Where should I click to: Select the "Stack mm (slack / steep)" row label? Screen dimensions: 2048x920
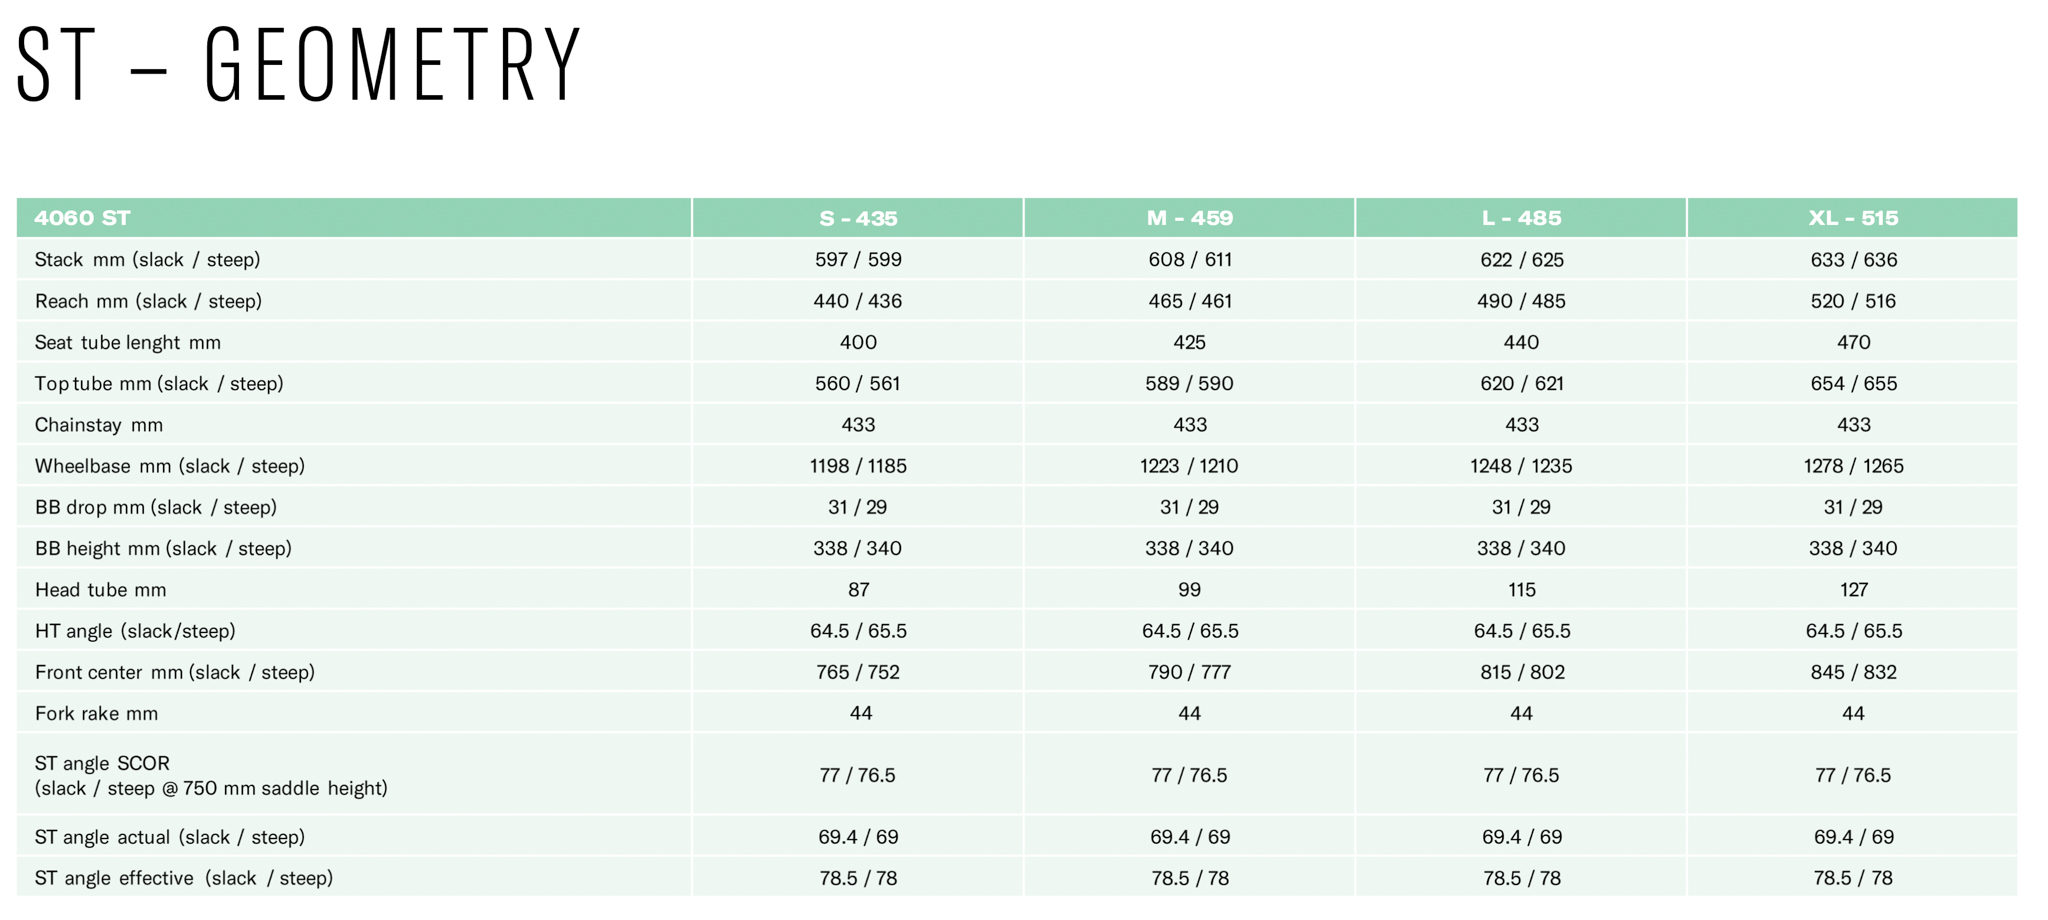(147, 260)
